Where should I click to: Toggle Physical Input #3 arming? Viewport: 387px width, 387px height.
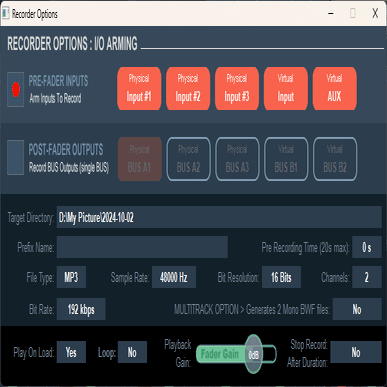click(237, 89)
